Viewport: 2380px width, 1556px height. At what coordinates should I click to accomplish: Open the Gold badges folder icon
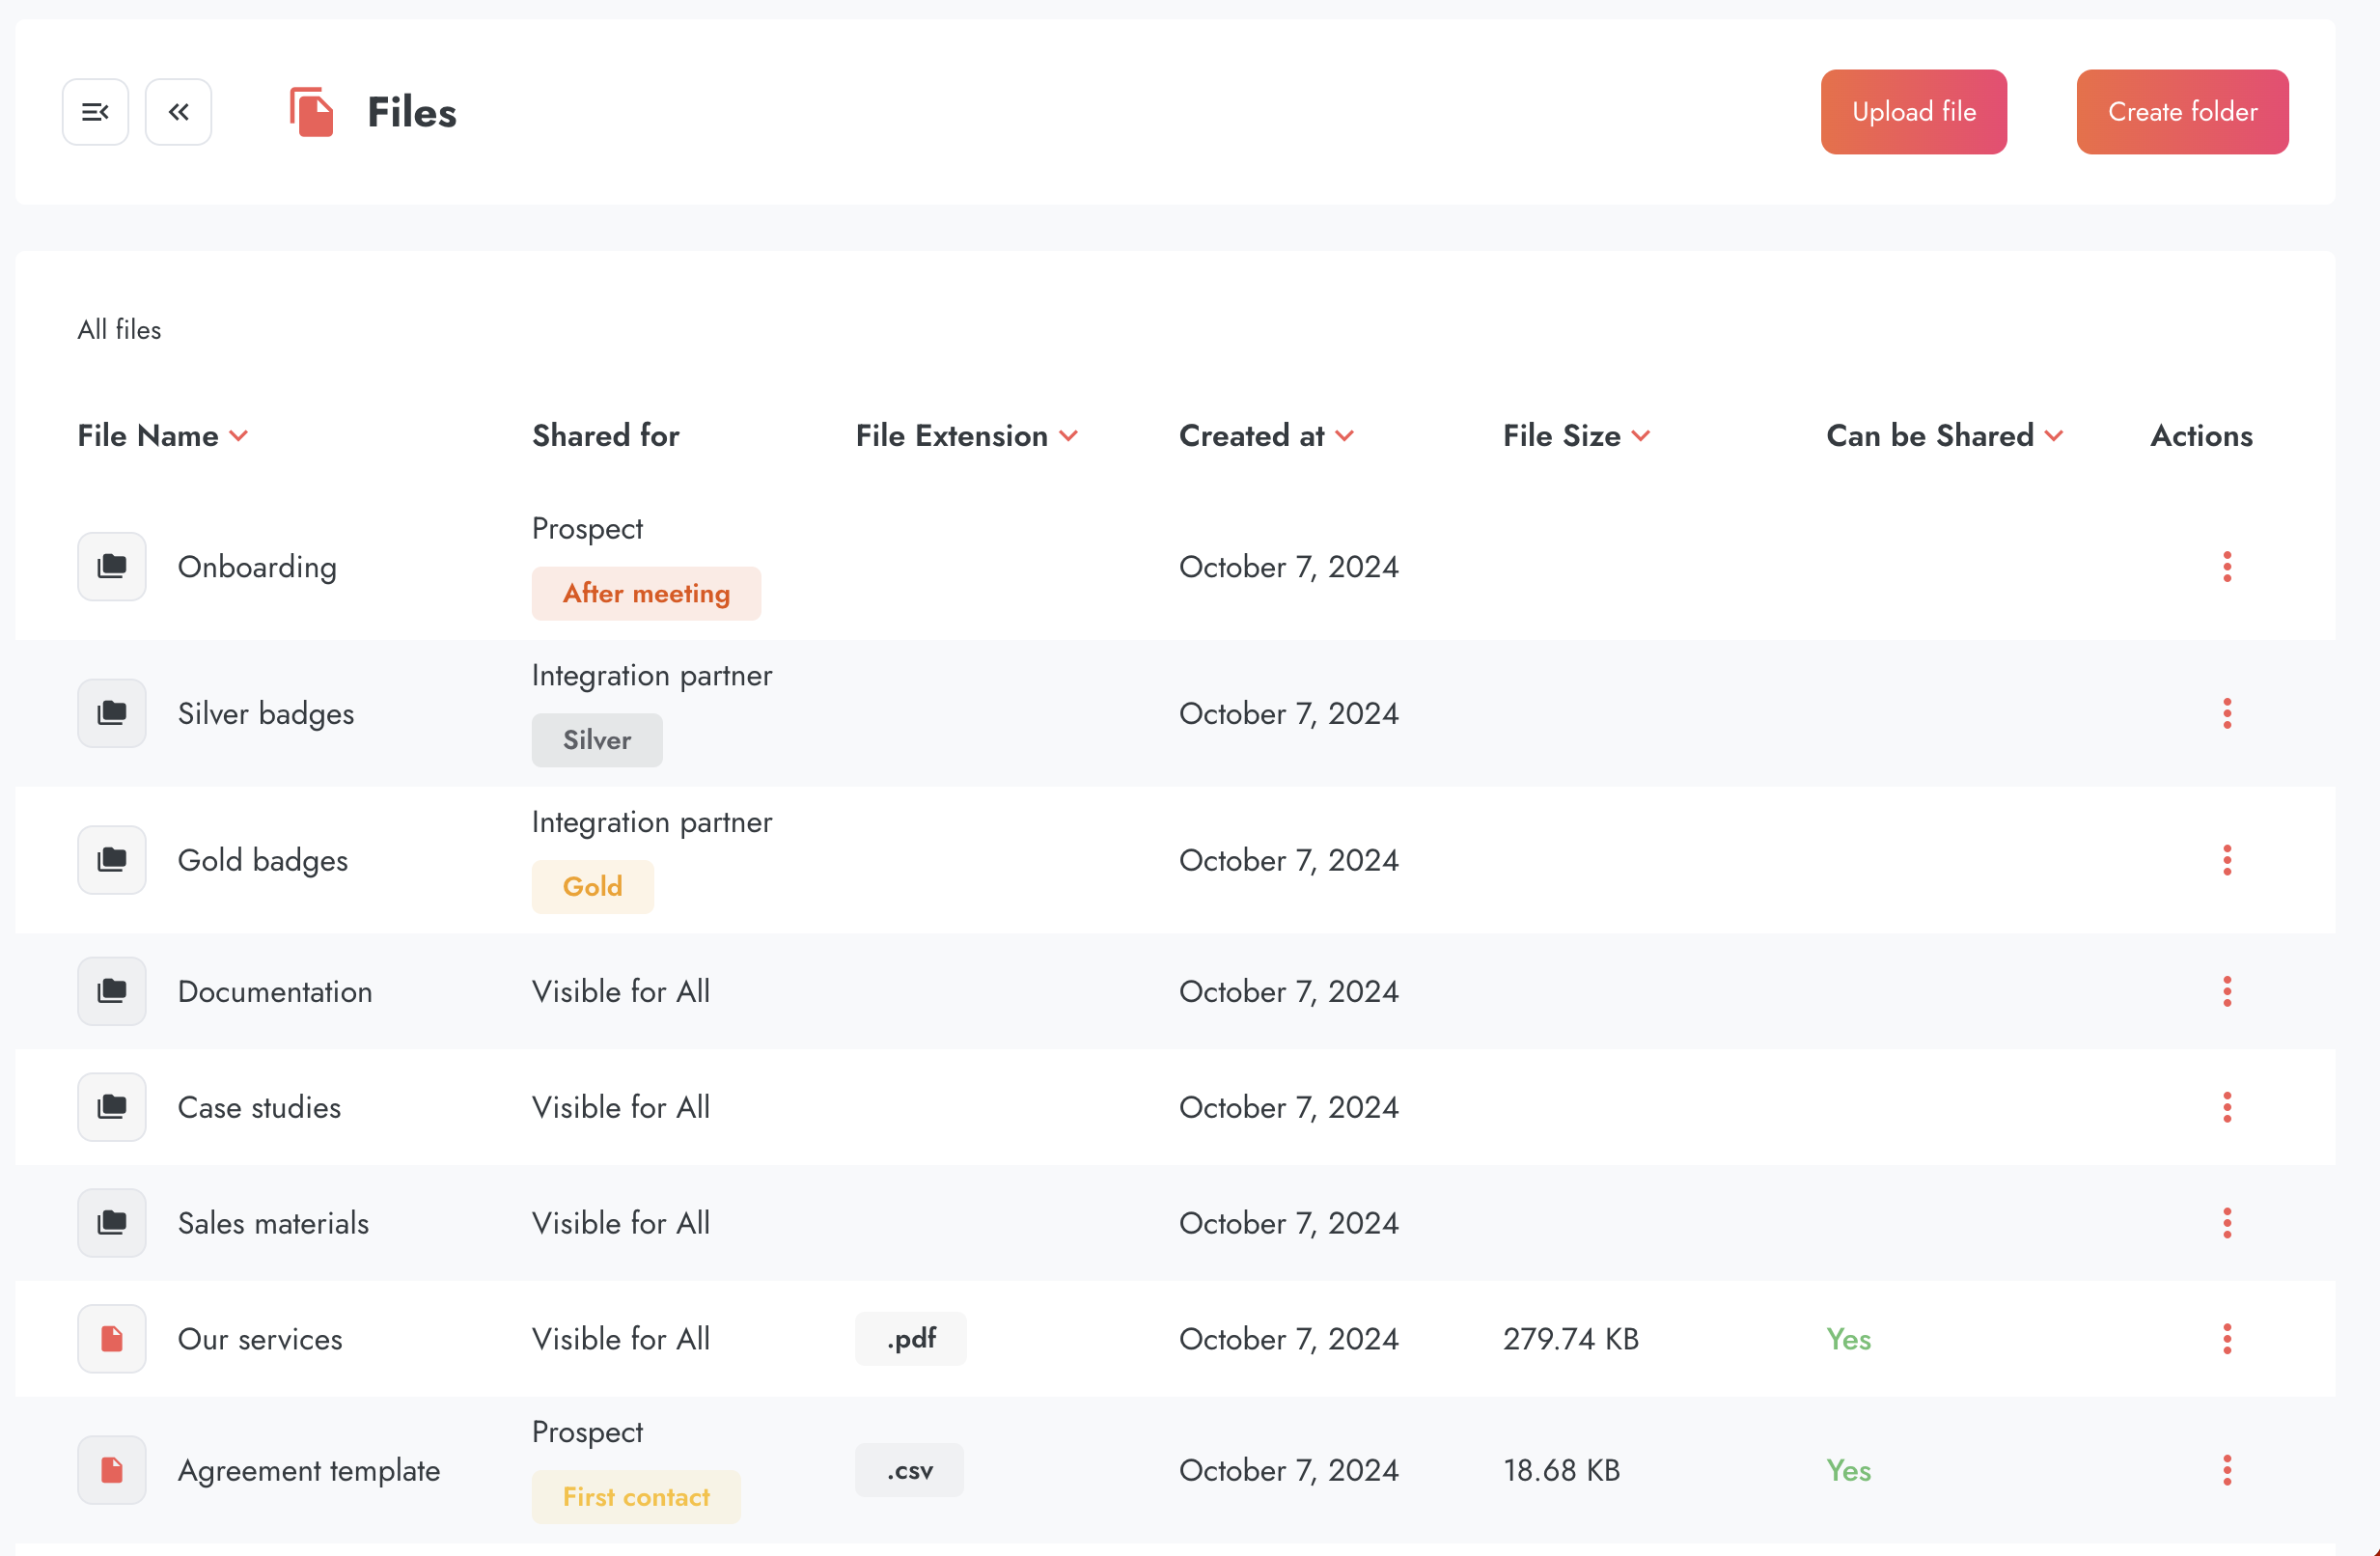coord(112,860)
